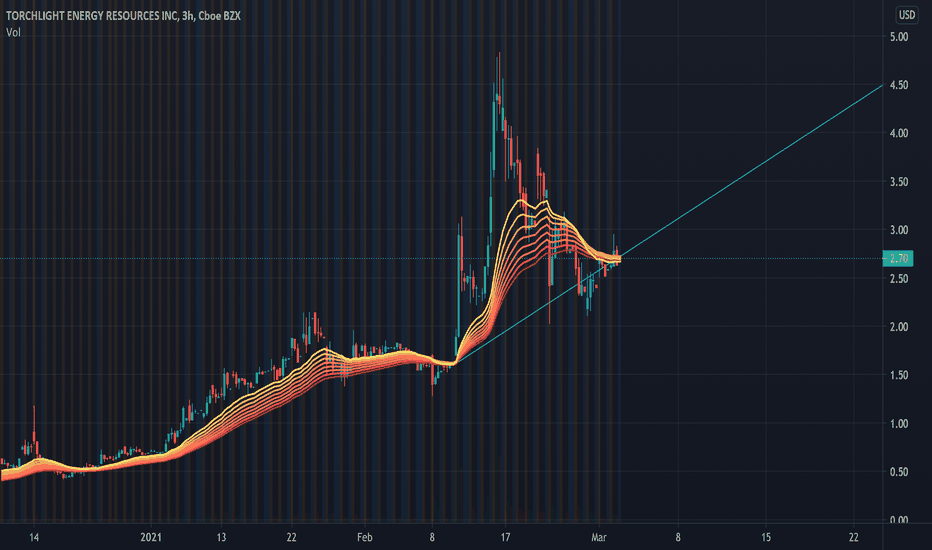Click the 2.00 price axis label
Screen dimensions: 932x550
899,327
